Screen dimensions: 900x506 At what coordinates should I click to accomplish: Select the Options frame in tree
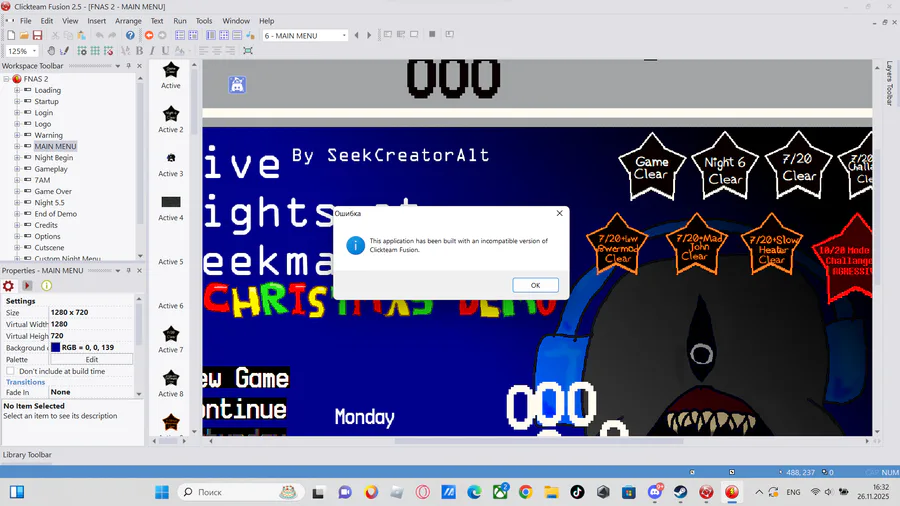(x=47, y=236)
